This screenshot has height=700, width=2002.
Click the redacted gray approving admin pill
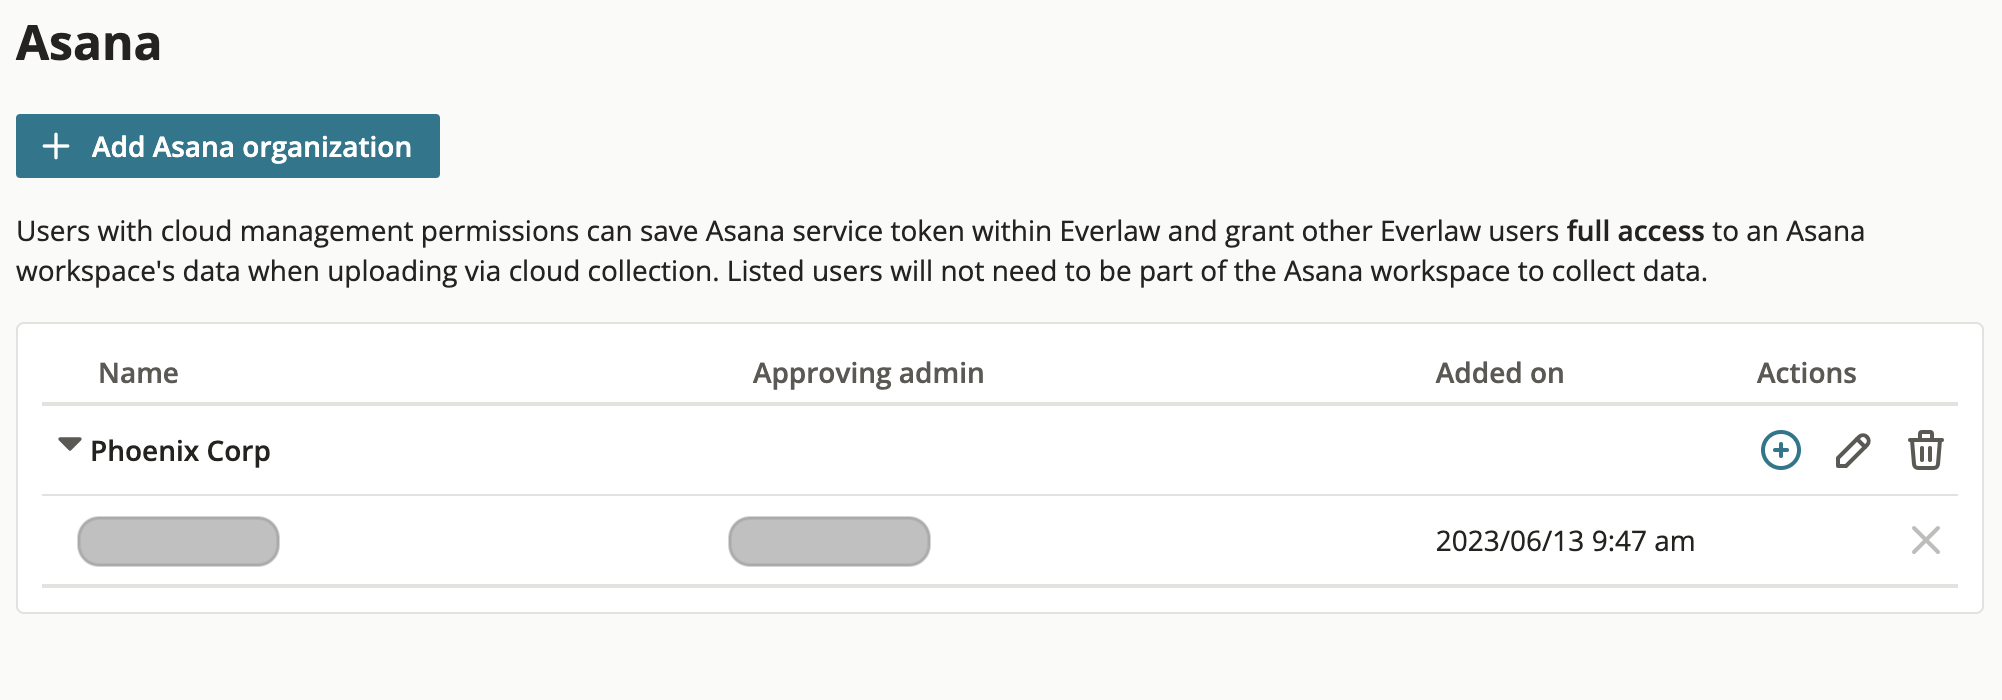coord(829,541)
